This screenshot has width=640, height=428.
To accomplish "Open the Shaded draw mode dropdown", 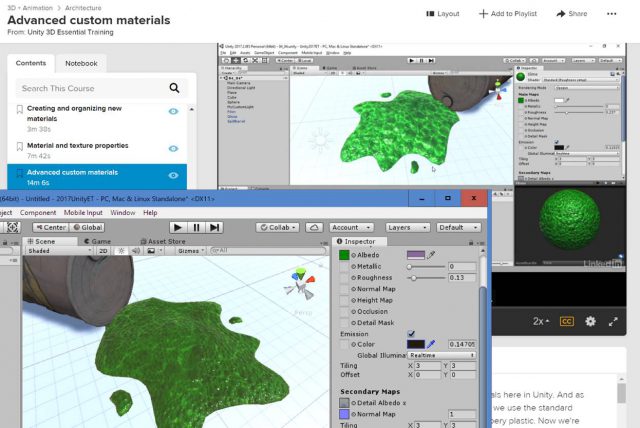I will 59,251.
